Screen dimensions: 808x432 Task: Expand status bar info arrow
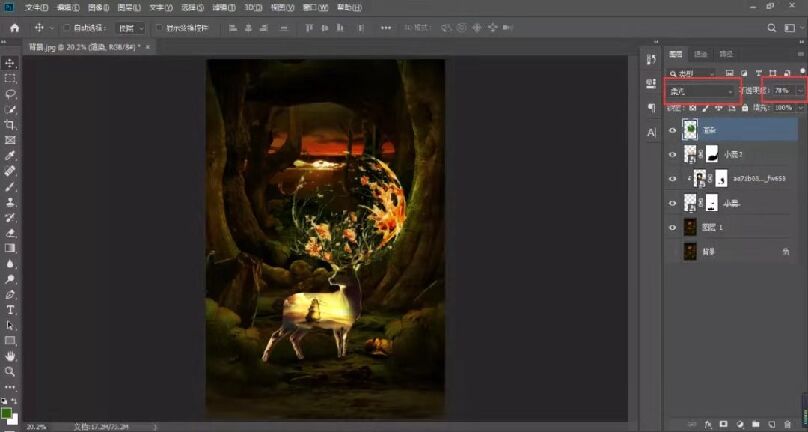pos(155,427)
